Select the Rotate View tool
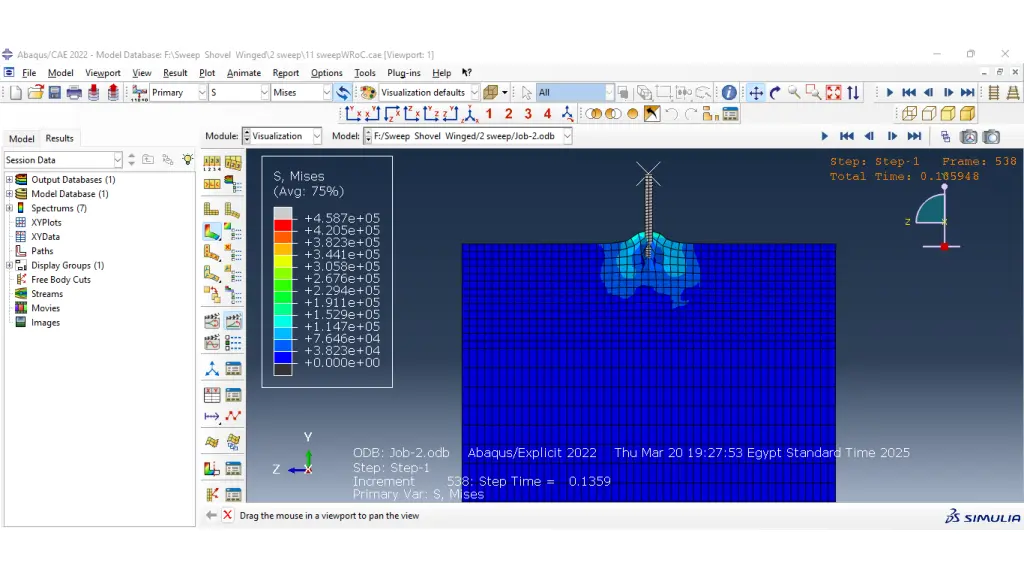Screen dimensions: 1024x576 tap(775, 93)
